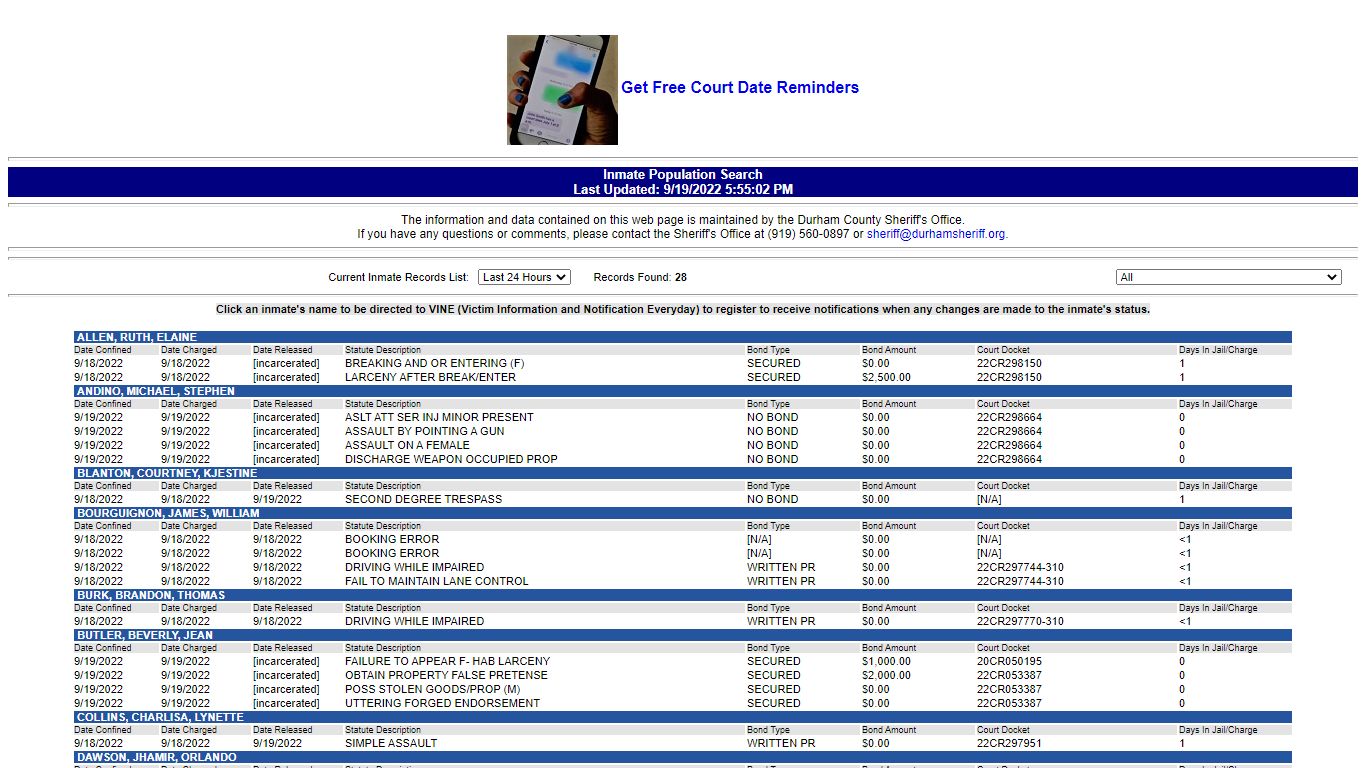The height and width of the screenshot is (768, 1366).
Task: Select ASSAULT ON A FEMALE charge text
Action: click(x=407, y=445)
